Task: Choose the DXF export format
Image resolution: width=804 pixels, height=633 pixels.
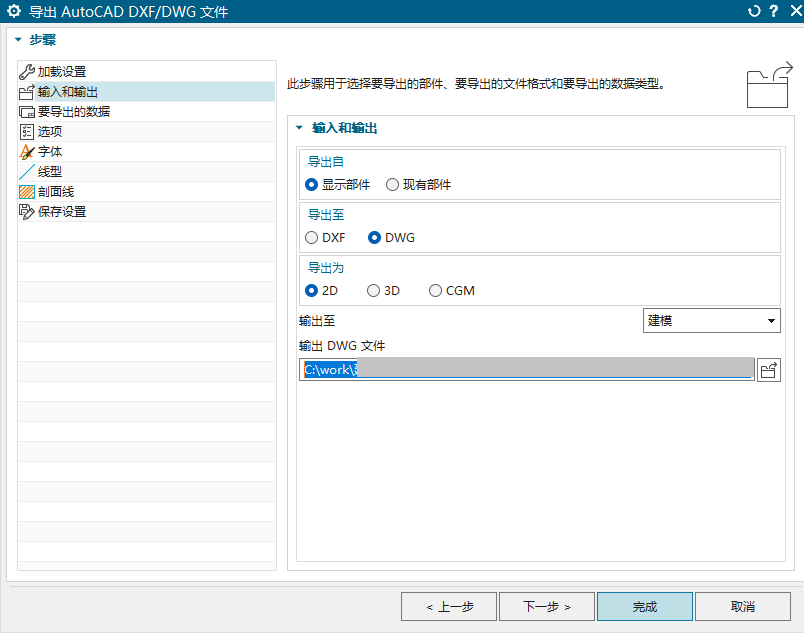Action: (311, 237)
